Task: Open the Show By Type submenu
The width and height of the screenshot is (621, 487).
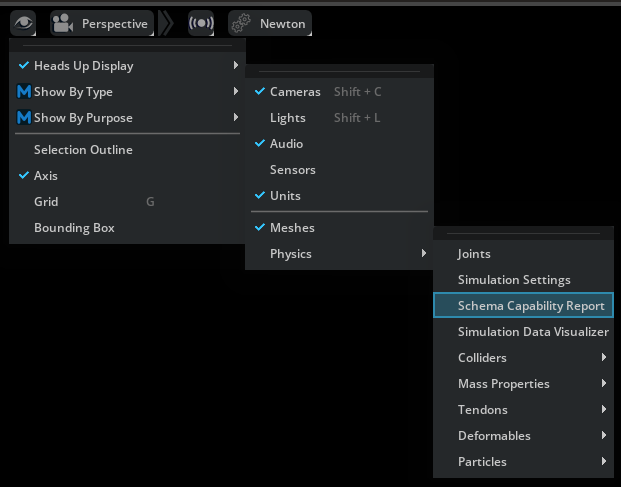Action: click(127, 91)
